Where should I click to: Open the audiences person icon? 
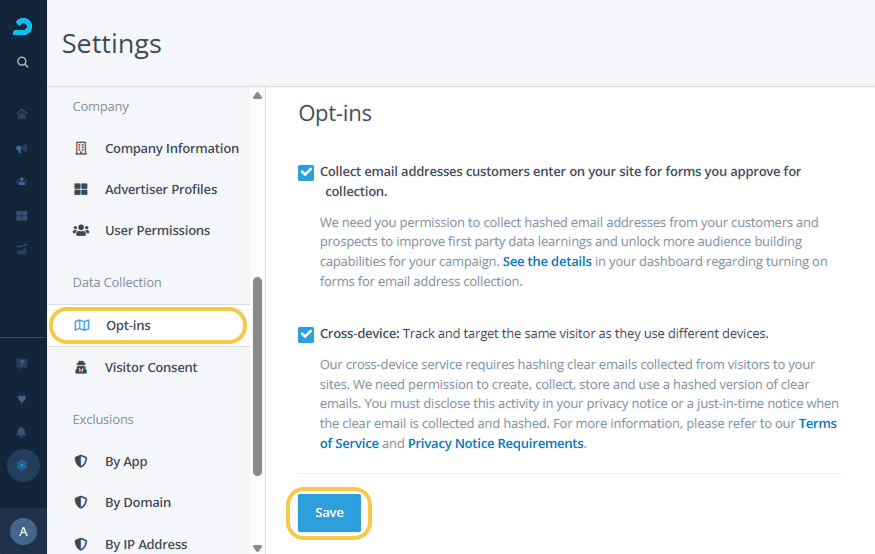(22, 181)
